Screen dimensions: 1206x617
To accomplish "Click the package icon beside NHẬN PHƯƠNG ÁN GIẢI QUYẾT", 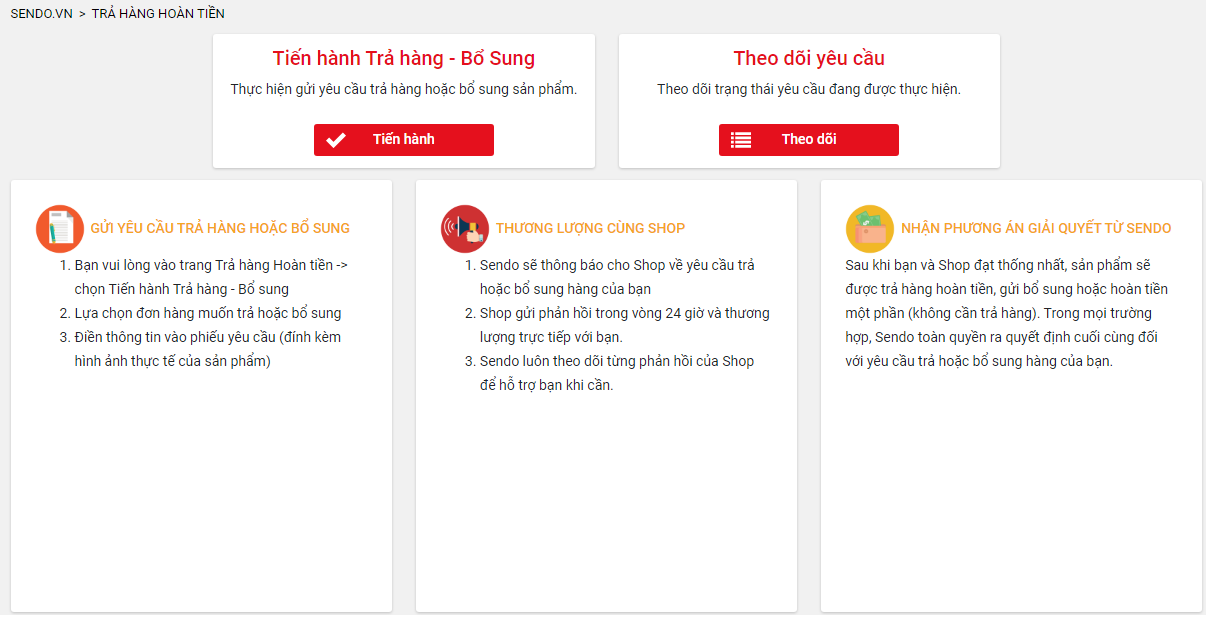I will (x=869, y=228).
